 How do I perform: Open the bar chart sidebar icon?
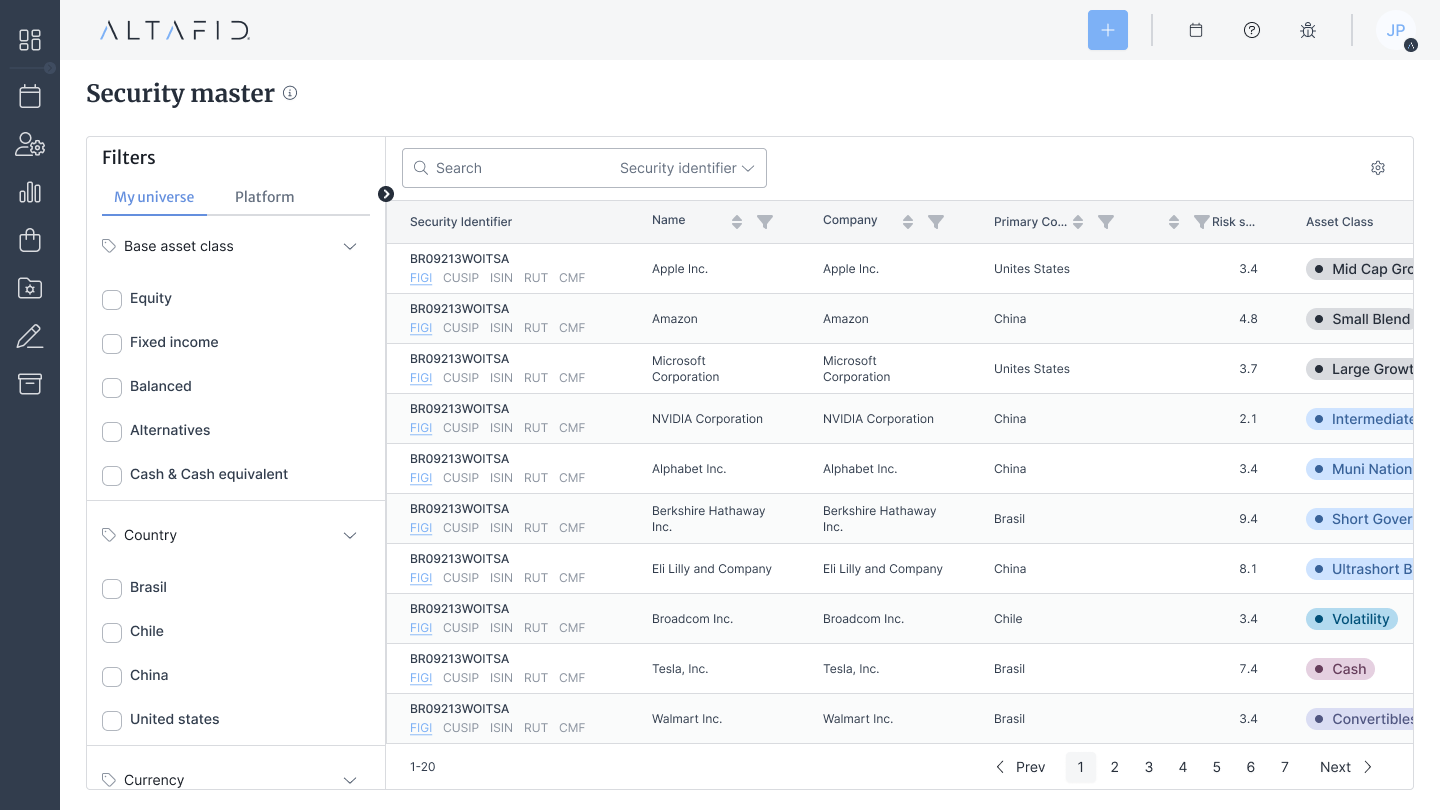point(30,192)
